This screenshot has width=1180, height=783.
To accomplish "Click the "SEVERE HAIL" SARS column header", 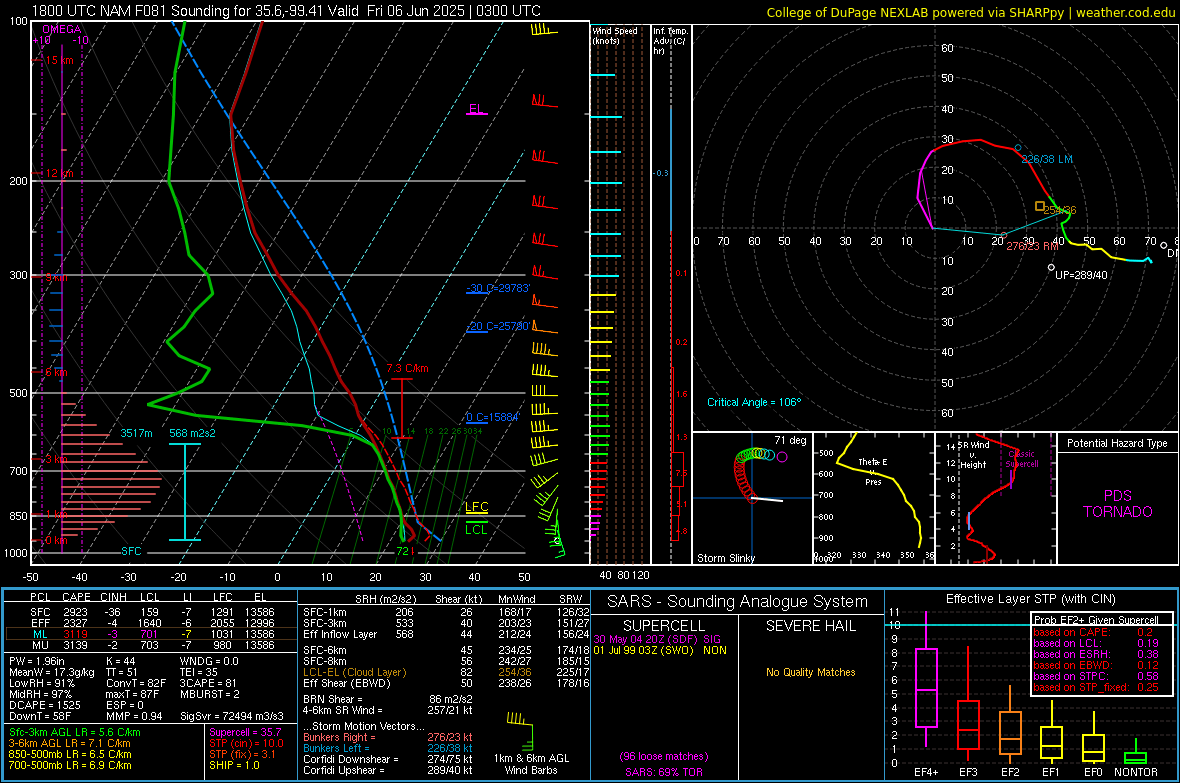I will [x=810, y=626].
